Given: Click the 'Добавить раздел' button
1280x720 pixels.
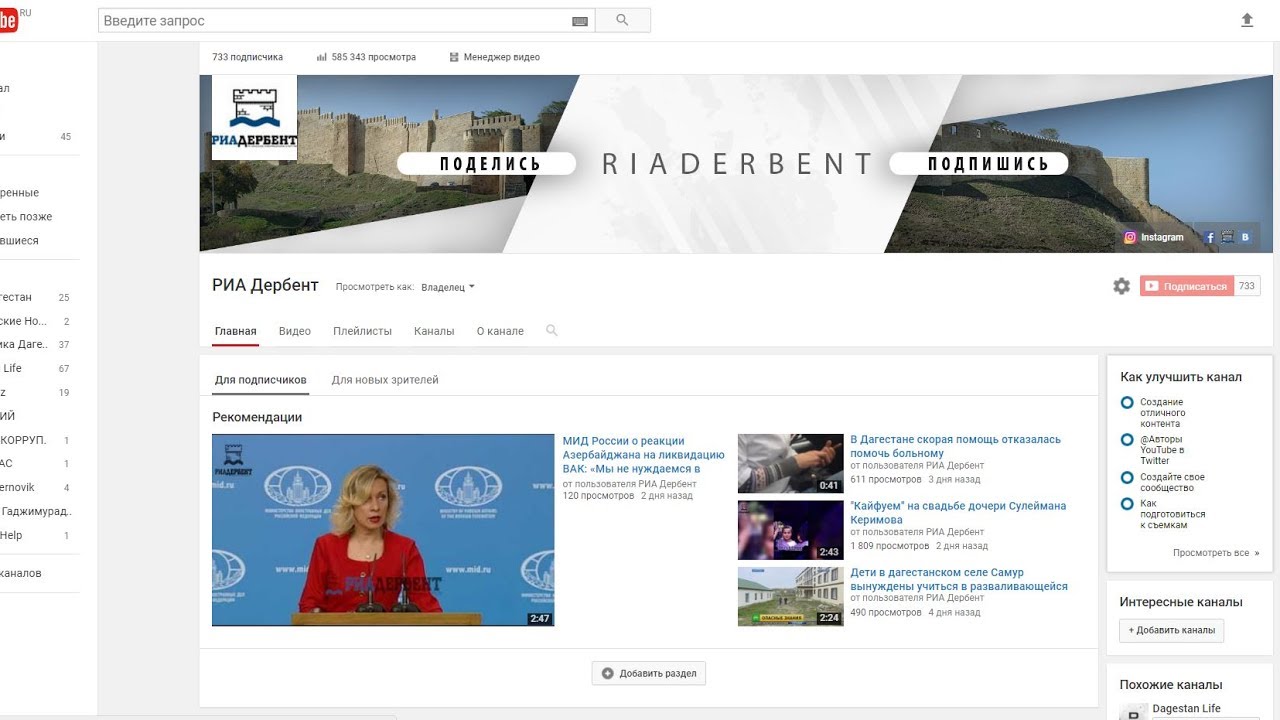Looking at the screenshot, I should click(x=649, y=674).
